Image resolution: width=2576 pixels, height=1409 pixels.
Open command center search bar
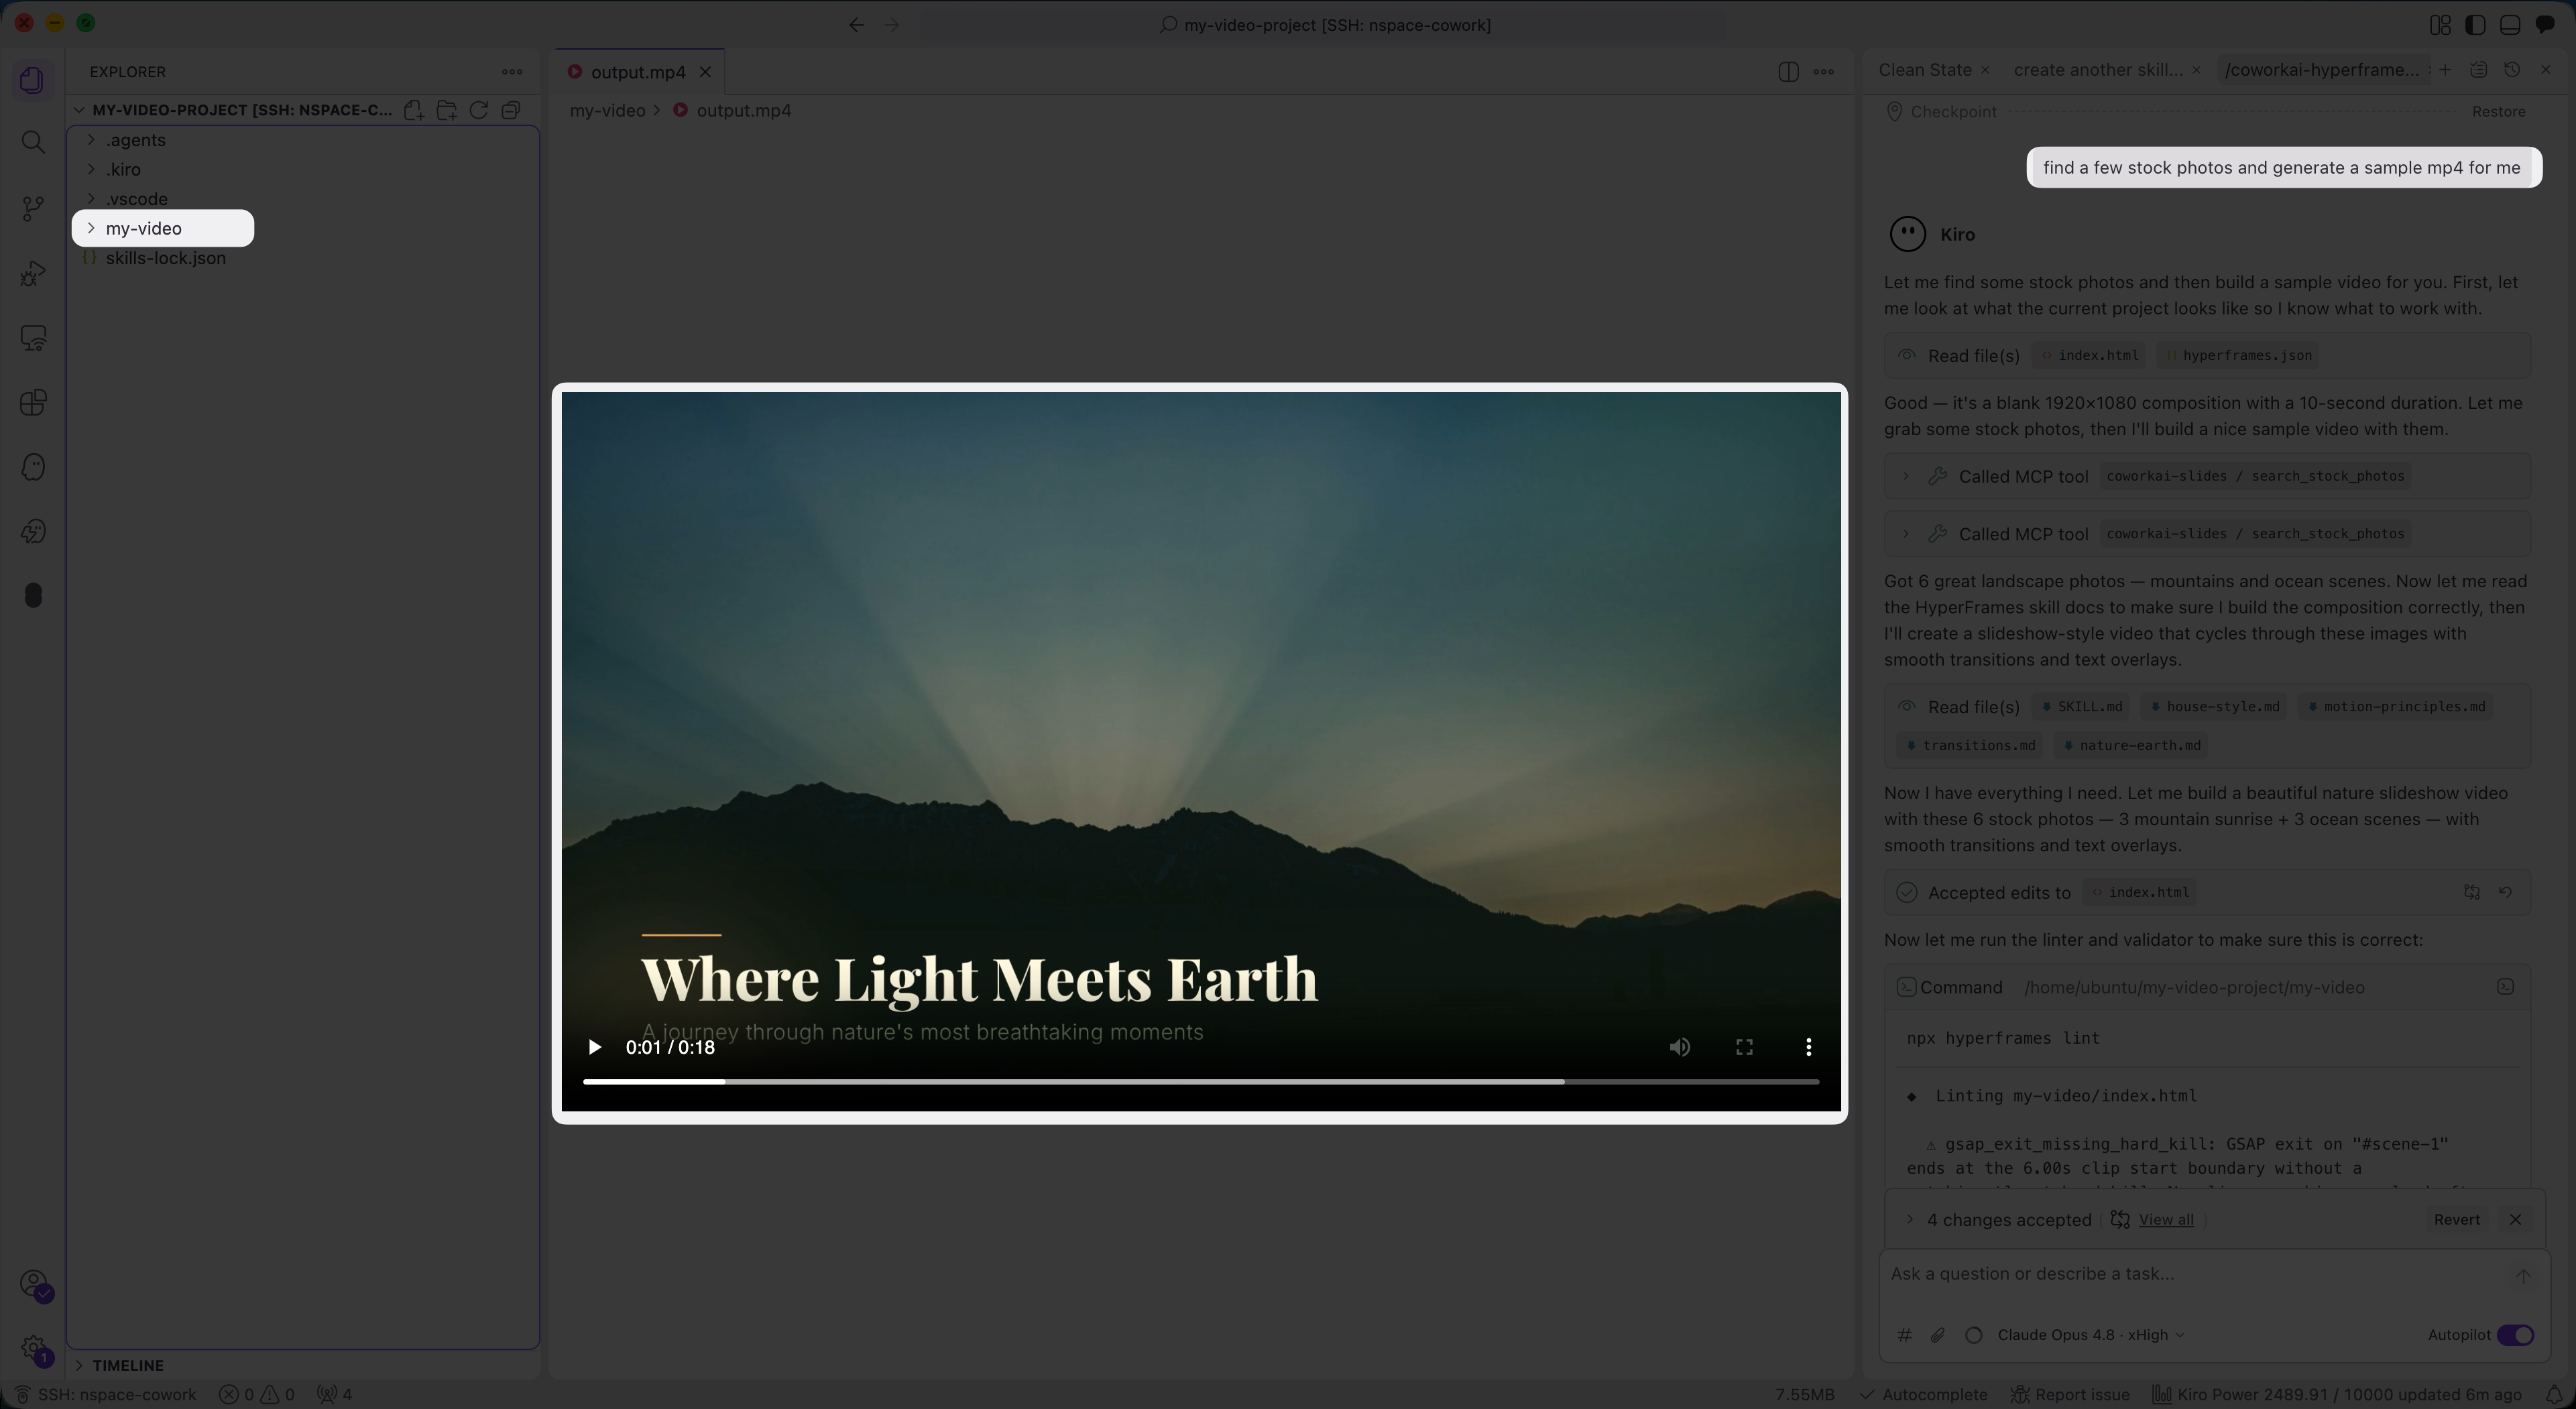(x=1325, y=25)
